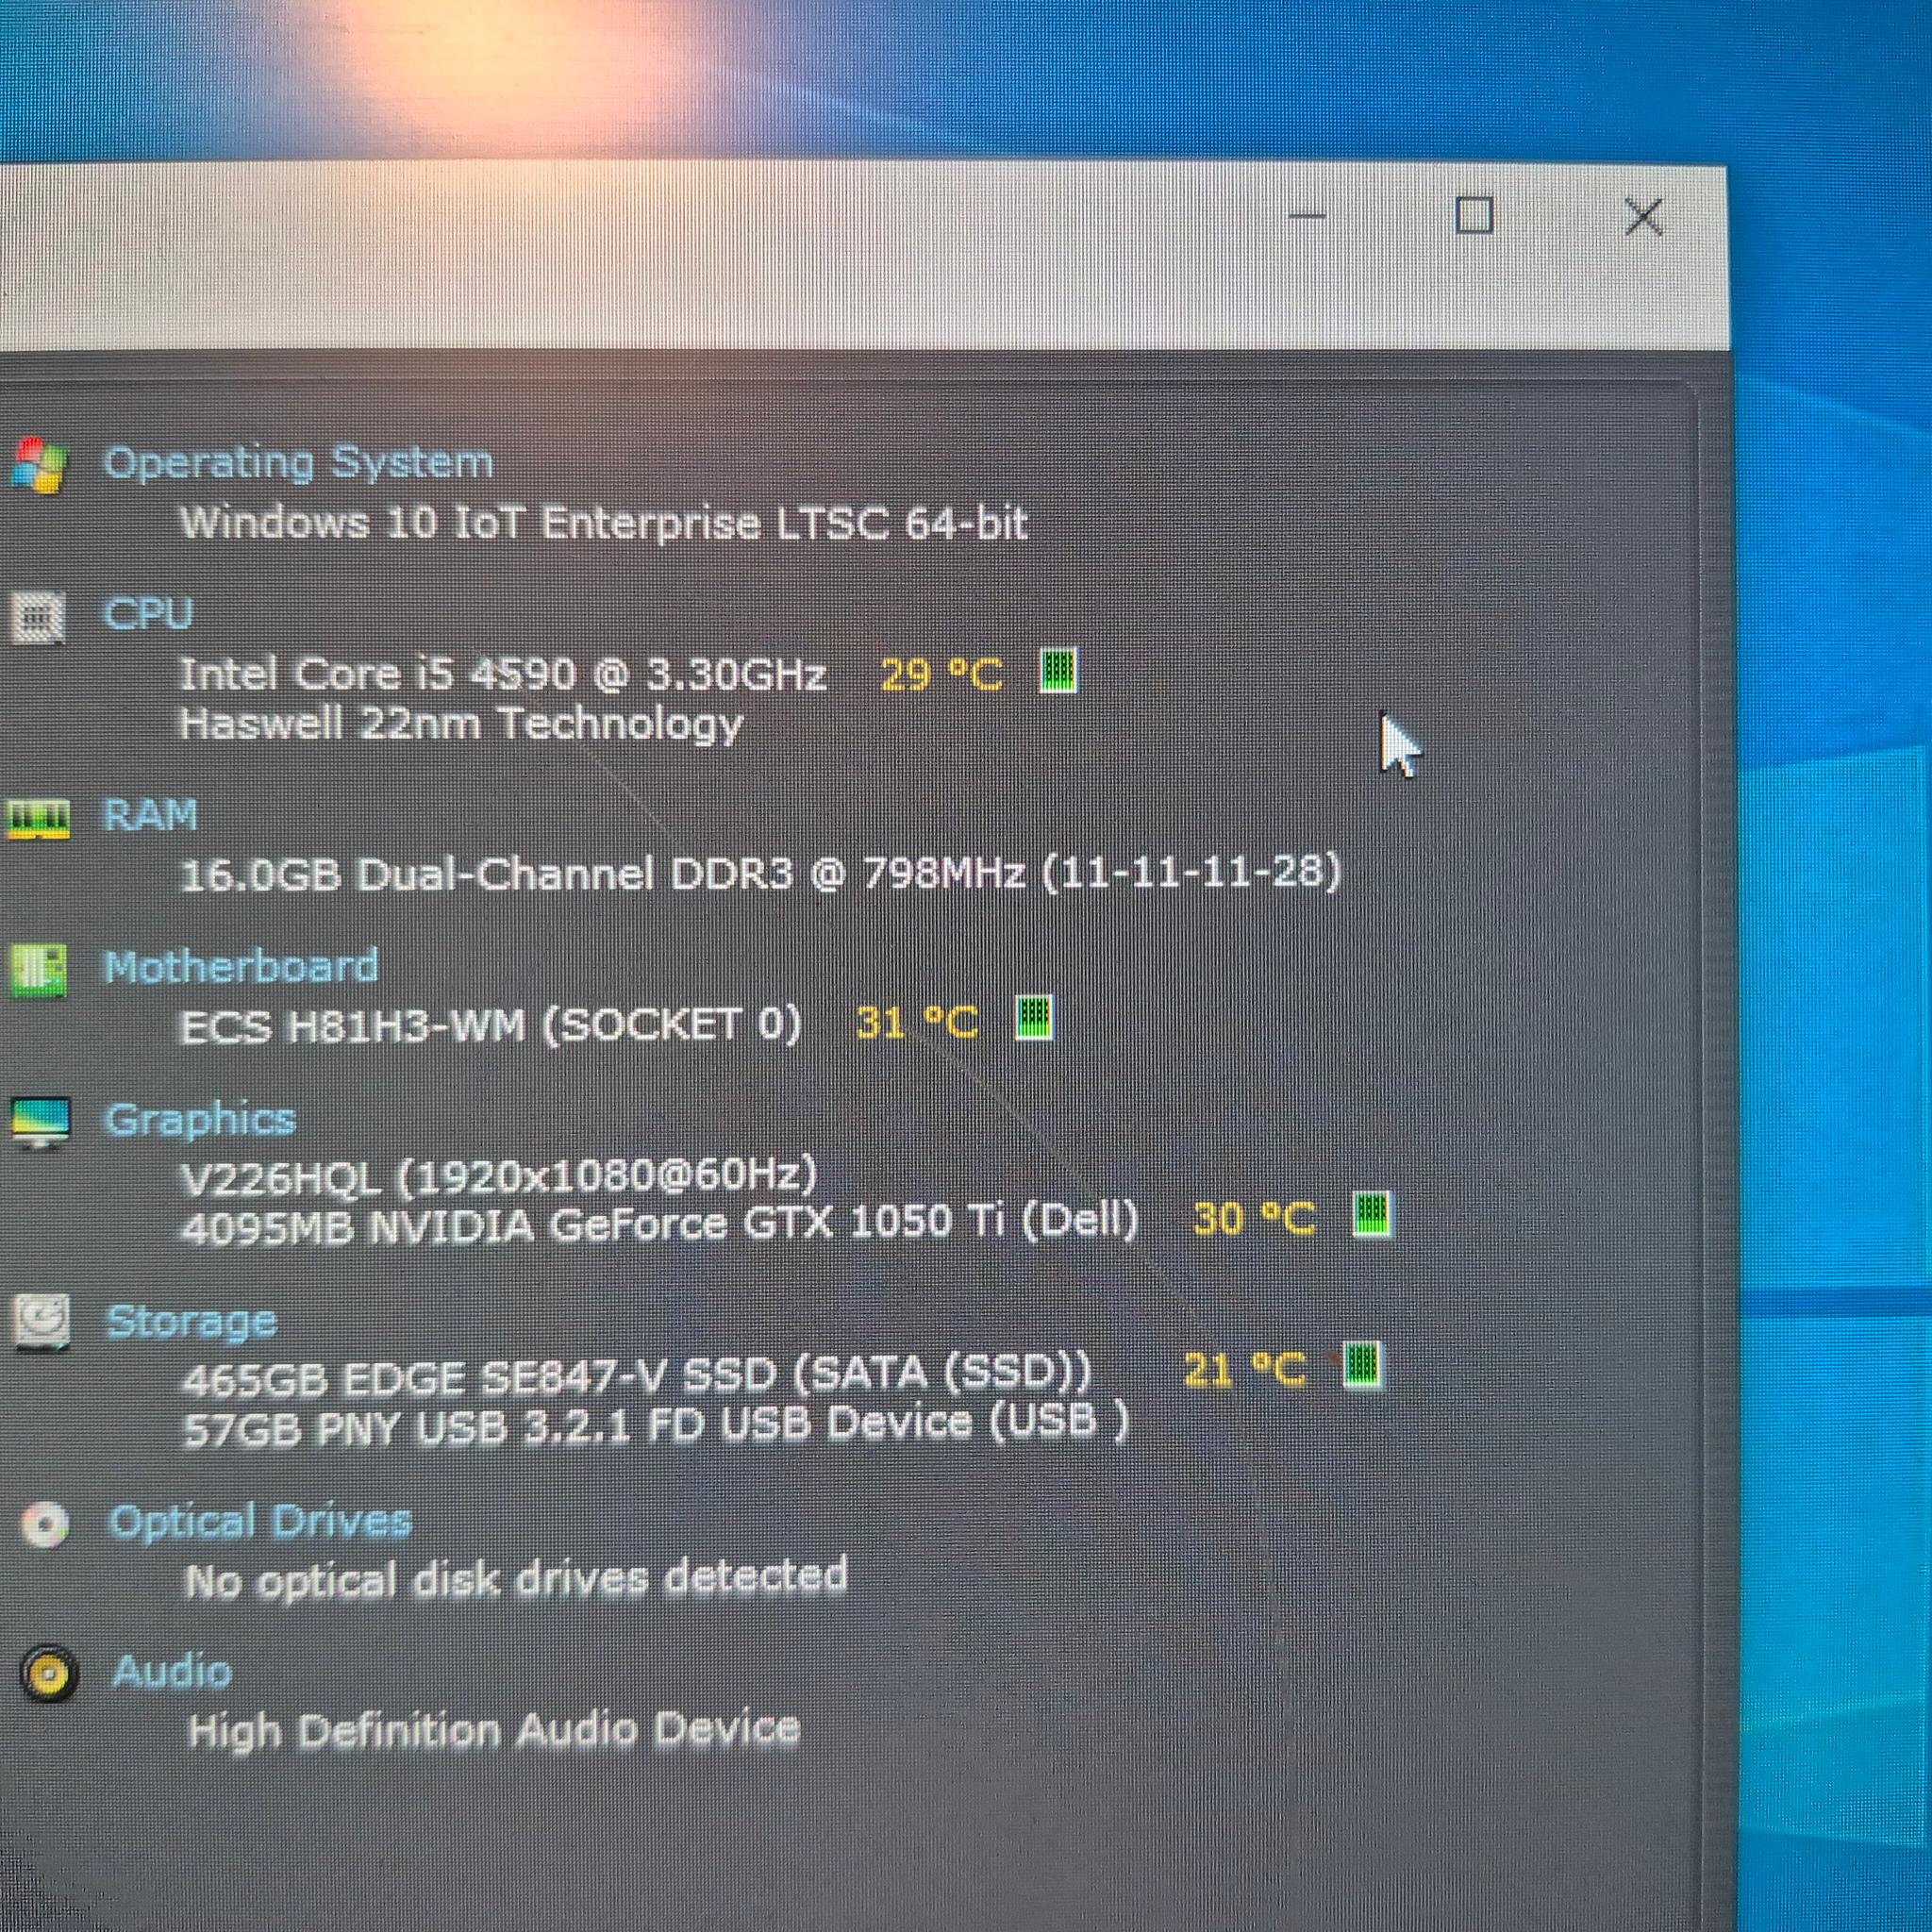
Task: Click the Storage hard drive icon
Action: click(42, 1322)
